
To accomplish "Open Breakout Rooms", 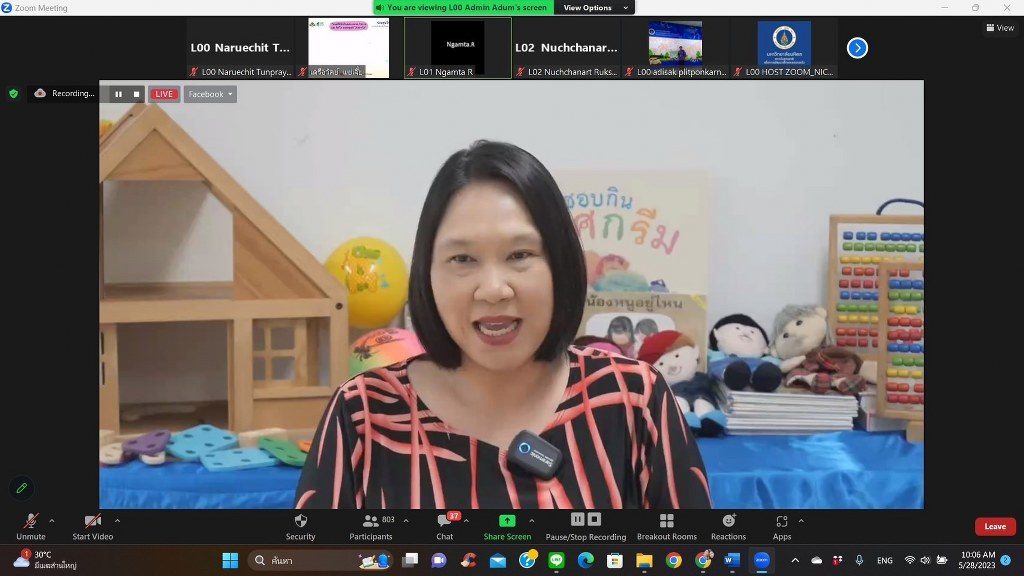I will pos(666,526).
